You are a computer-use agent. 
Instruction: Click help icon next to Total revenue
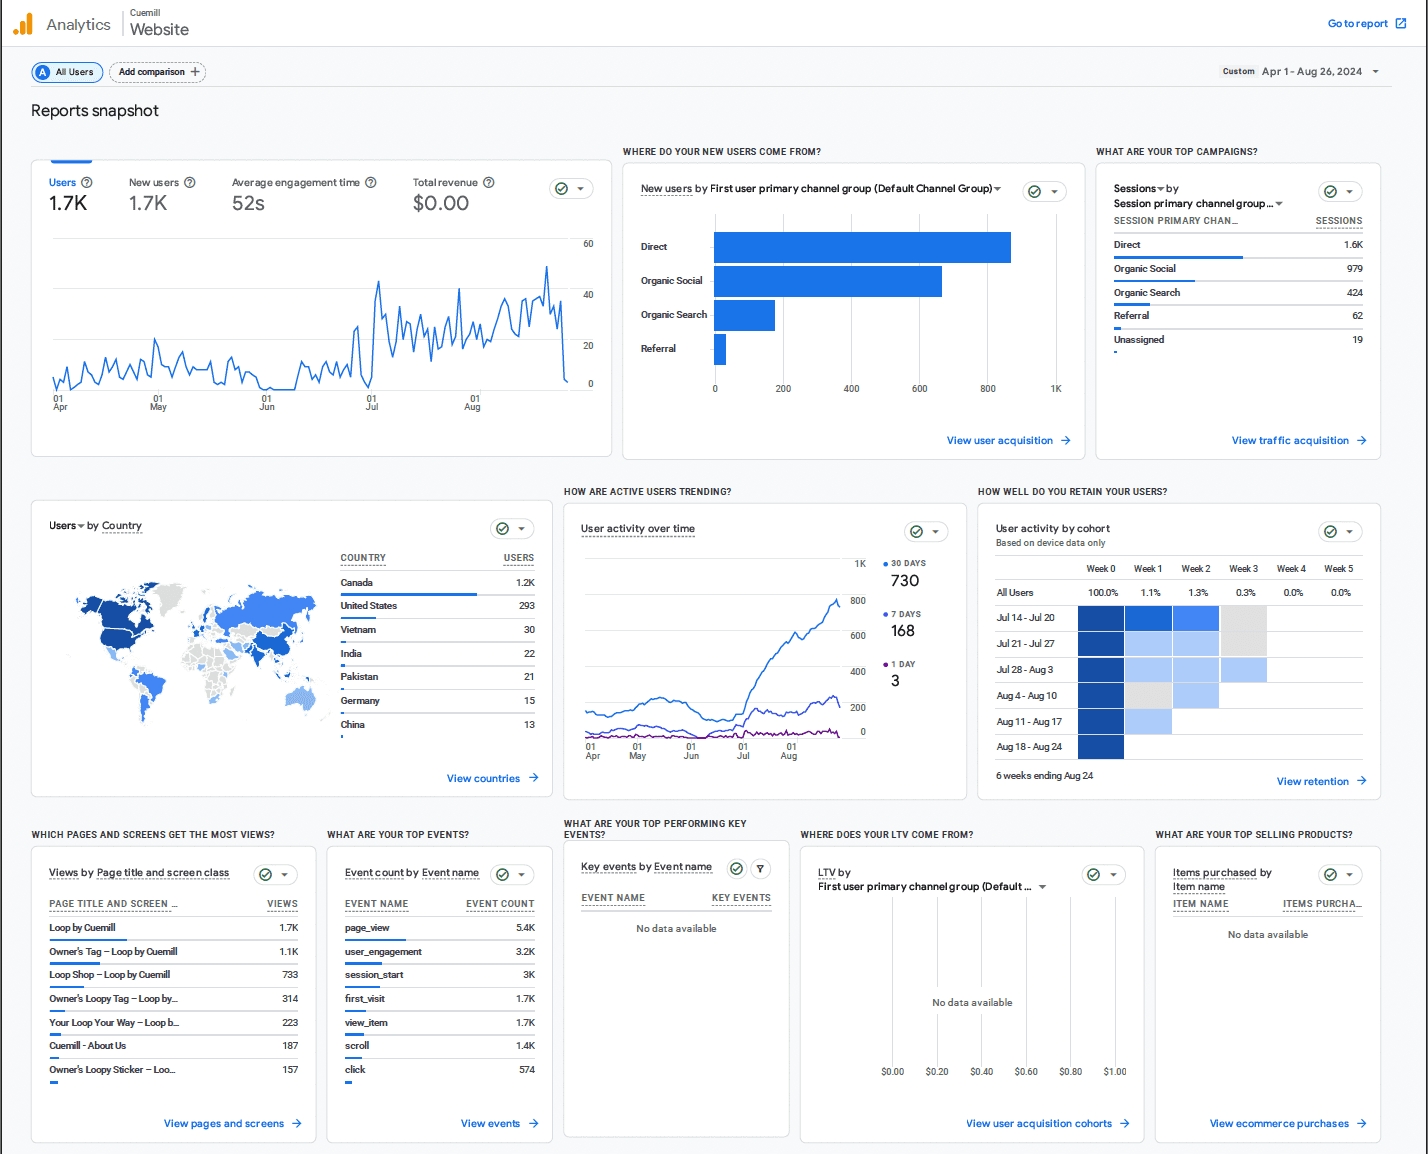pyautogui.click(x=489, y=182)
